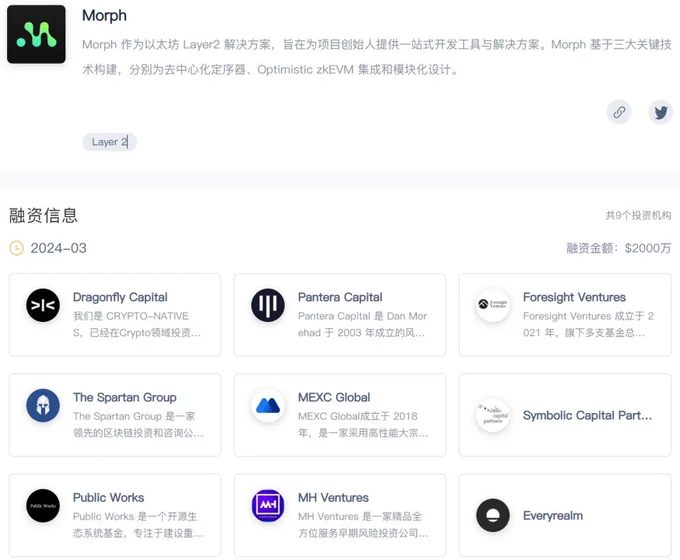Screen dimensions: 680x560
Task: Click the MH Ventures logo
Action: coord(268,506)
